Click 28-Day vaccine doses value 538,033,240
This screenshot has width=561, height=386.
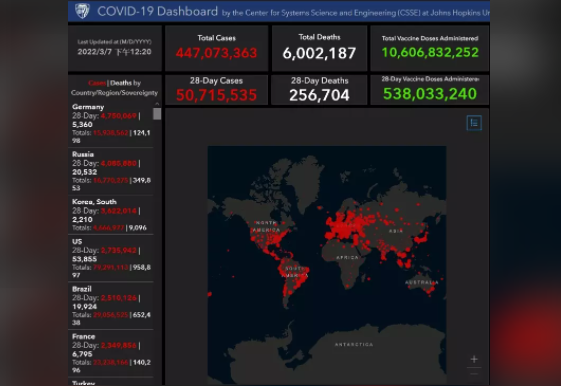(x=430, y=94)
